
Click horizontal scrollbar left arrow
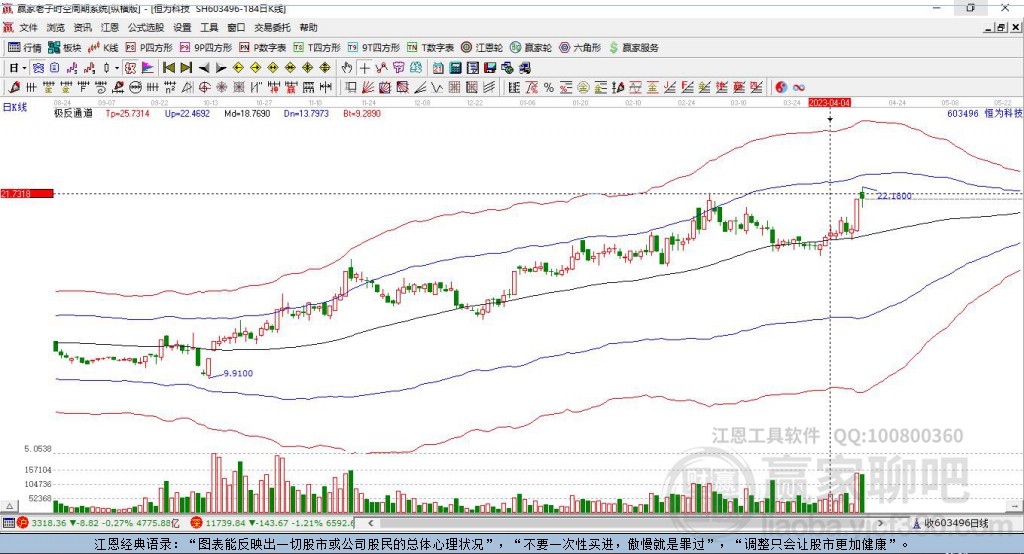pos(371,523)
